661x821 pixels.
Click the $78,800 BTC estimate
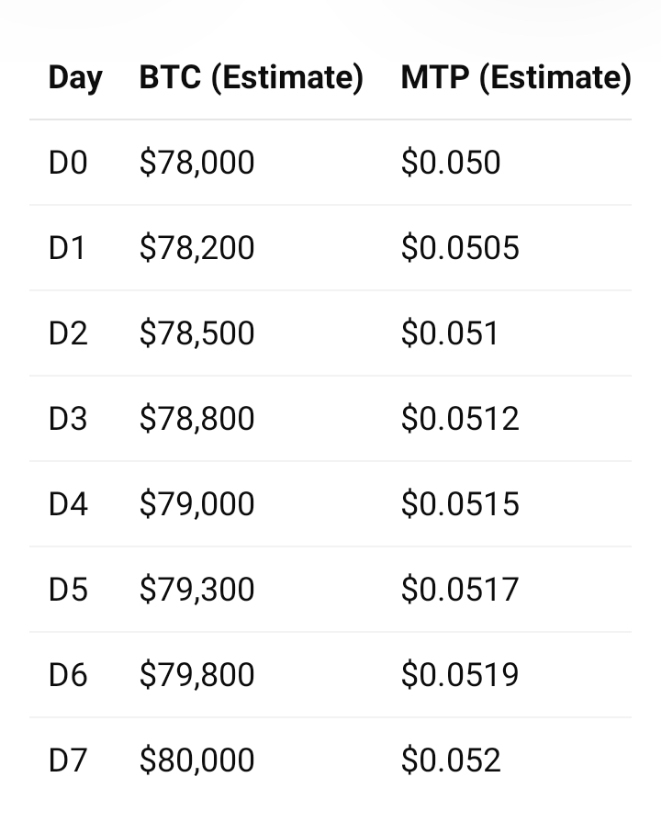coord(197,418)
